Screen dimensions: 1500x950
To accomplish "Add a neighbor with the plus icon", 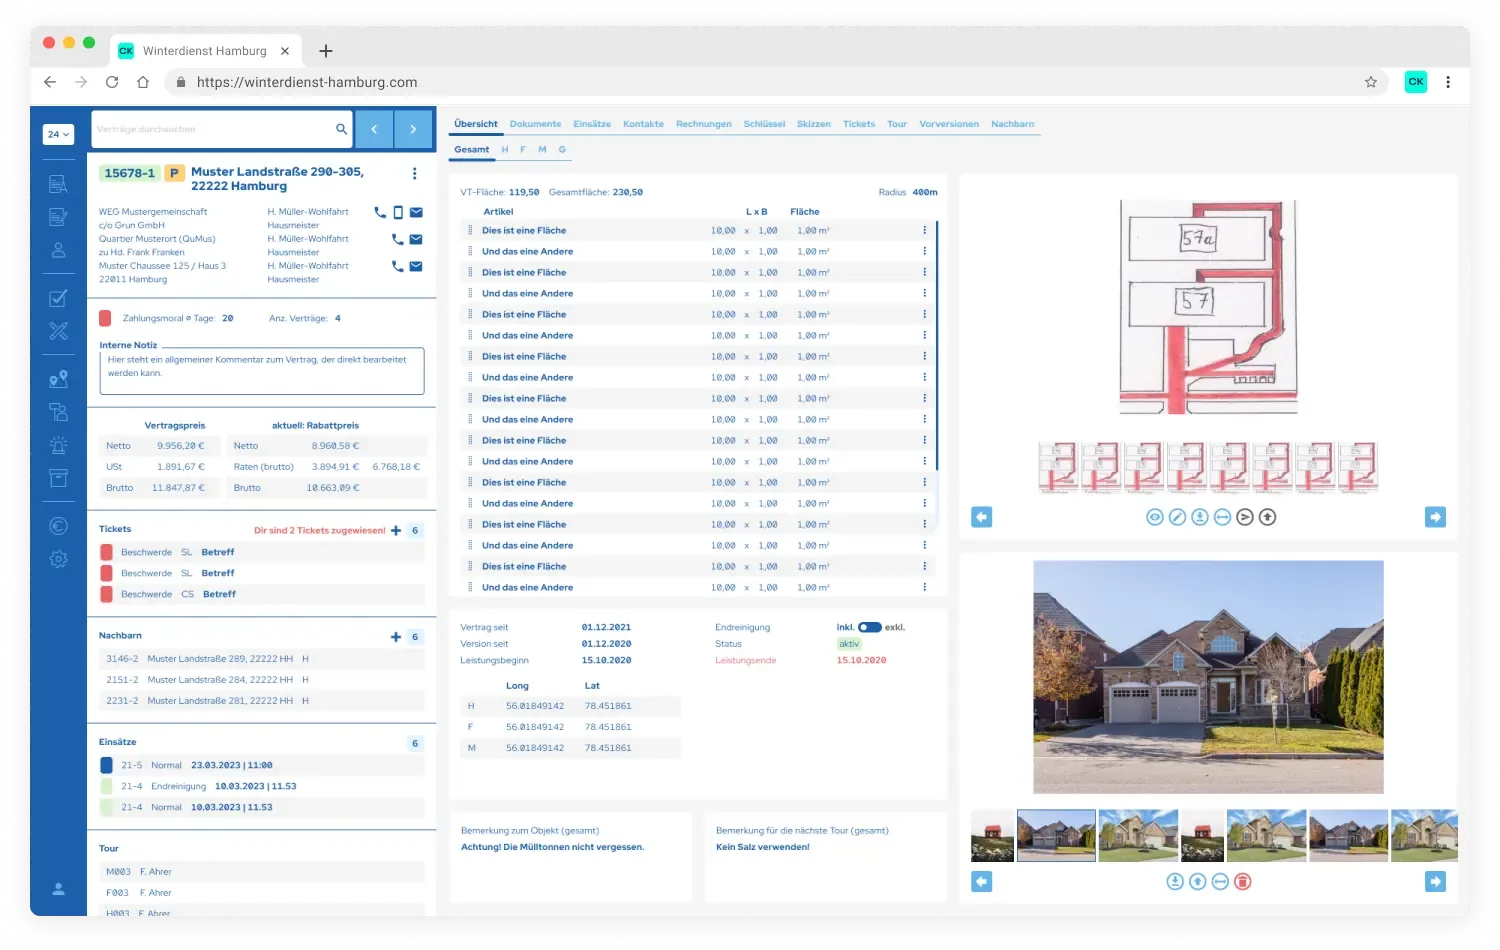I will coord(396,637).
